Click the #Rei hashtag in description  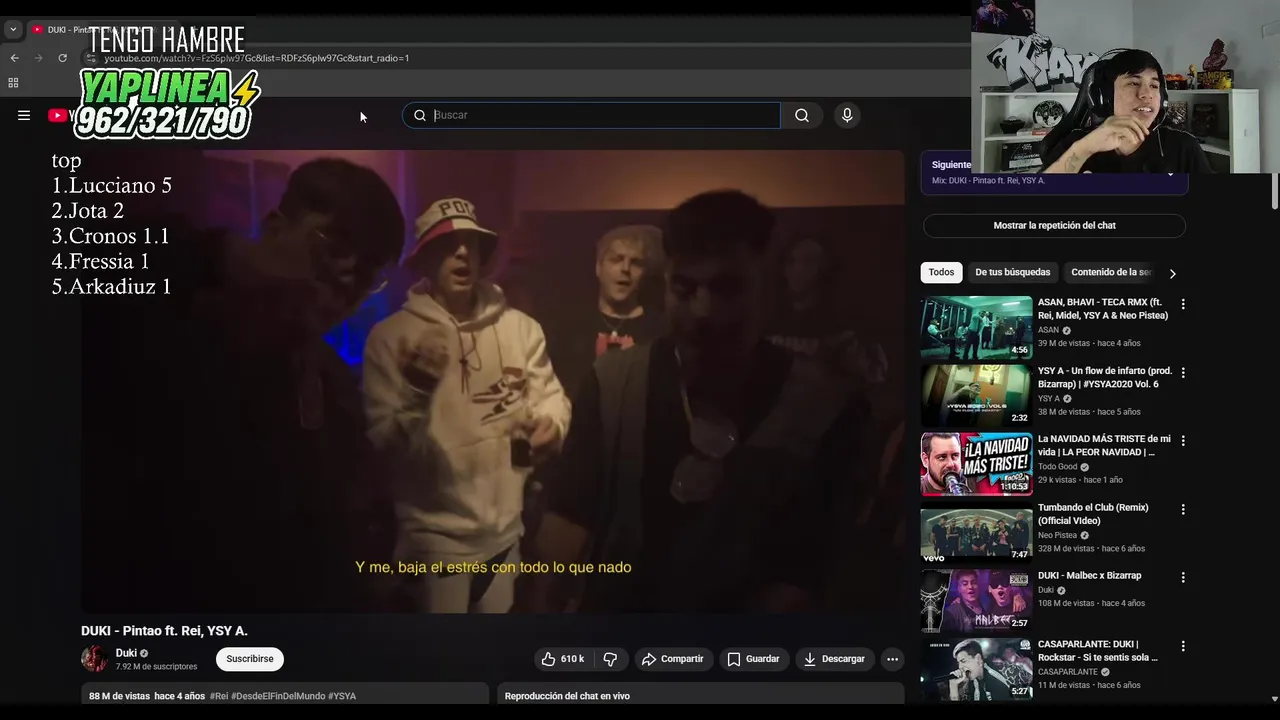[219, 696]
